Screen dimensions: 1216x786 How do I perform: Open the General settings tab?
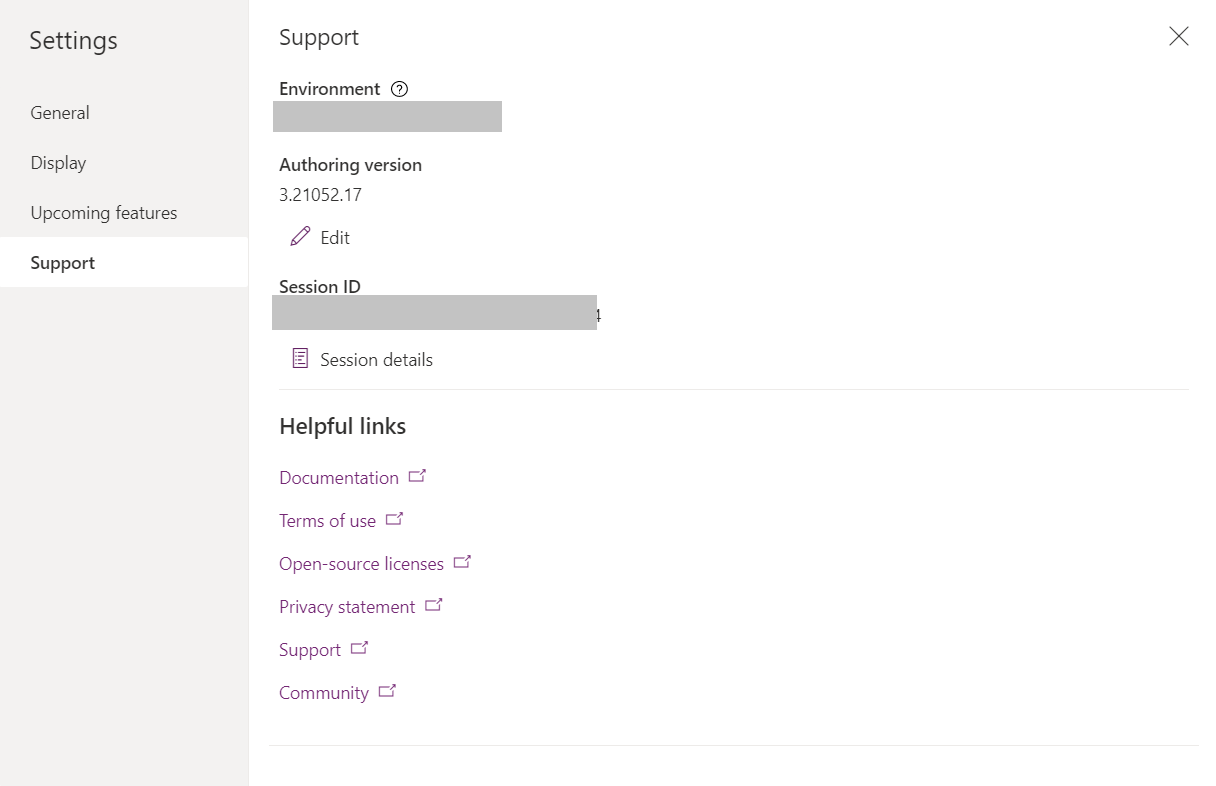60,113
